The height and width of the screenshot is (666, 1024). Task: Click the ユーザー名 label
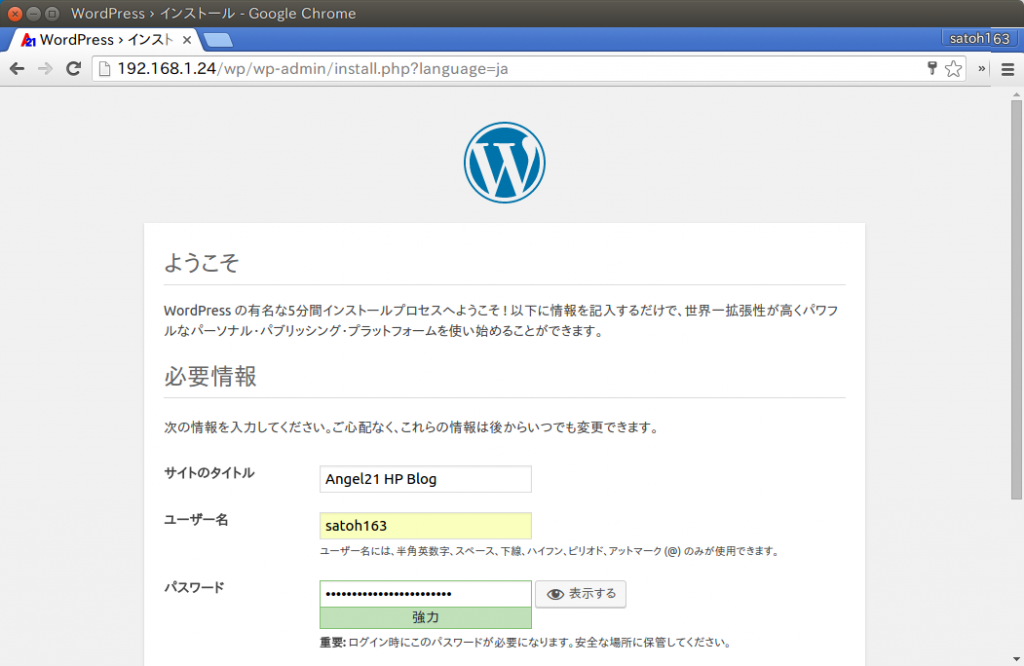click(196, 520)
